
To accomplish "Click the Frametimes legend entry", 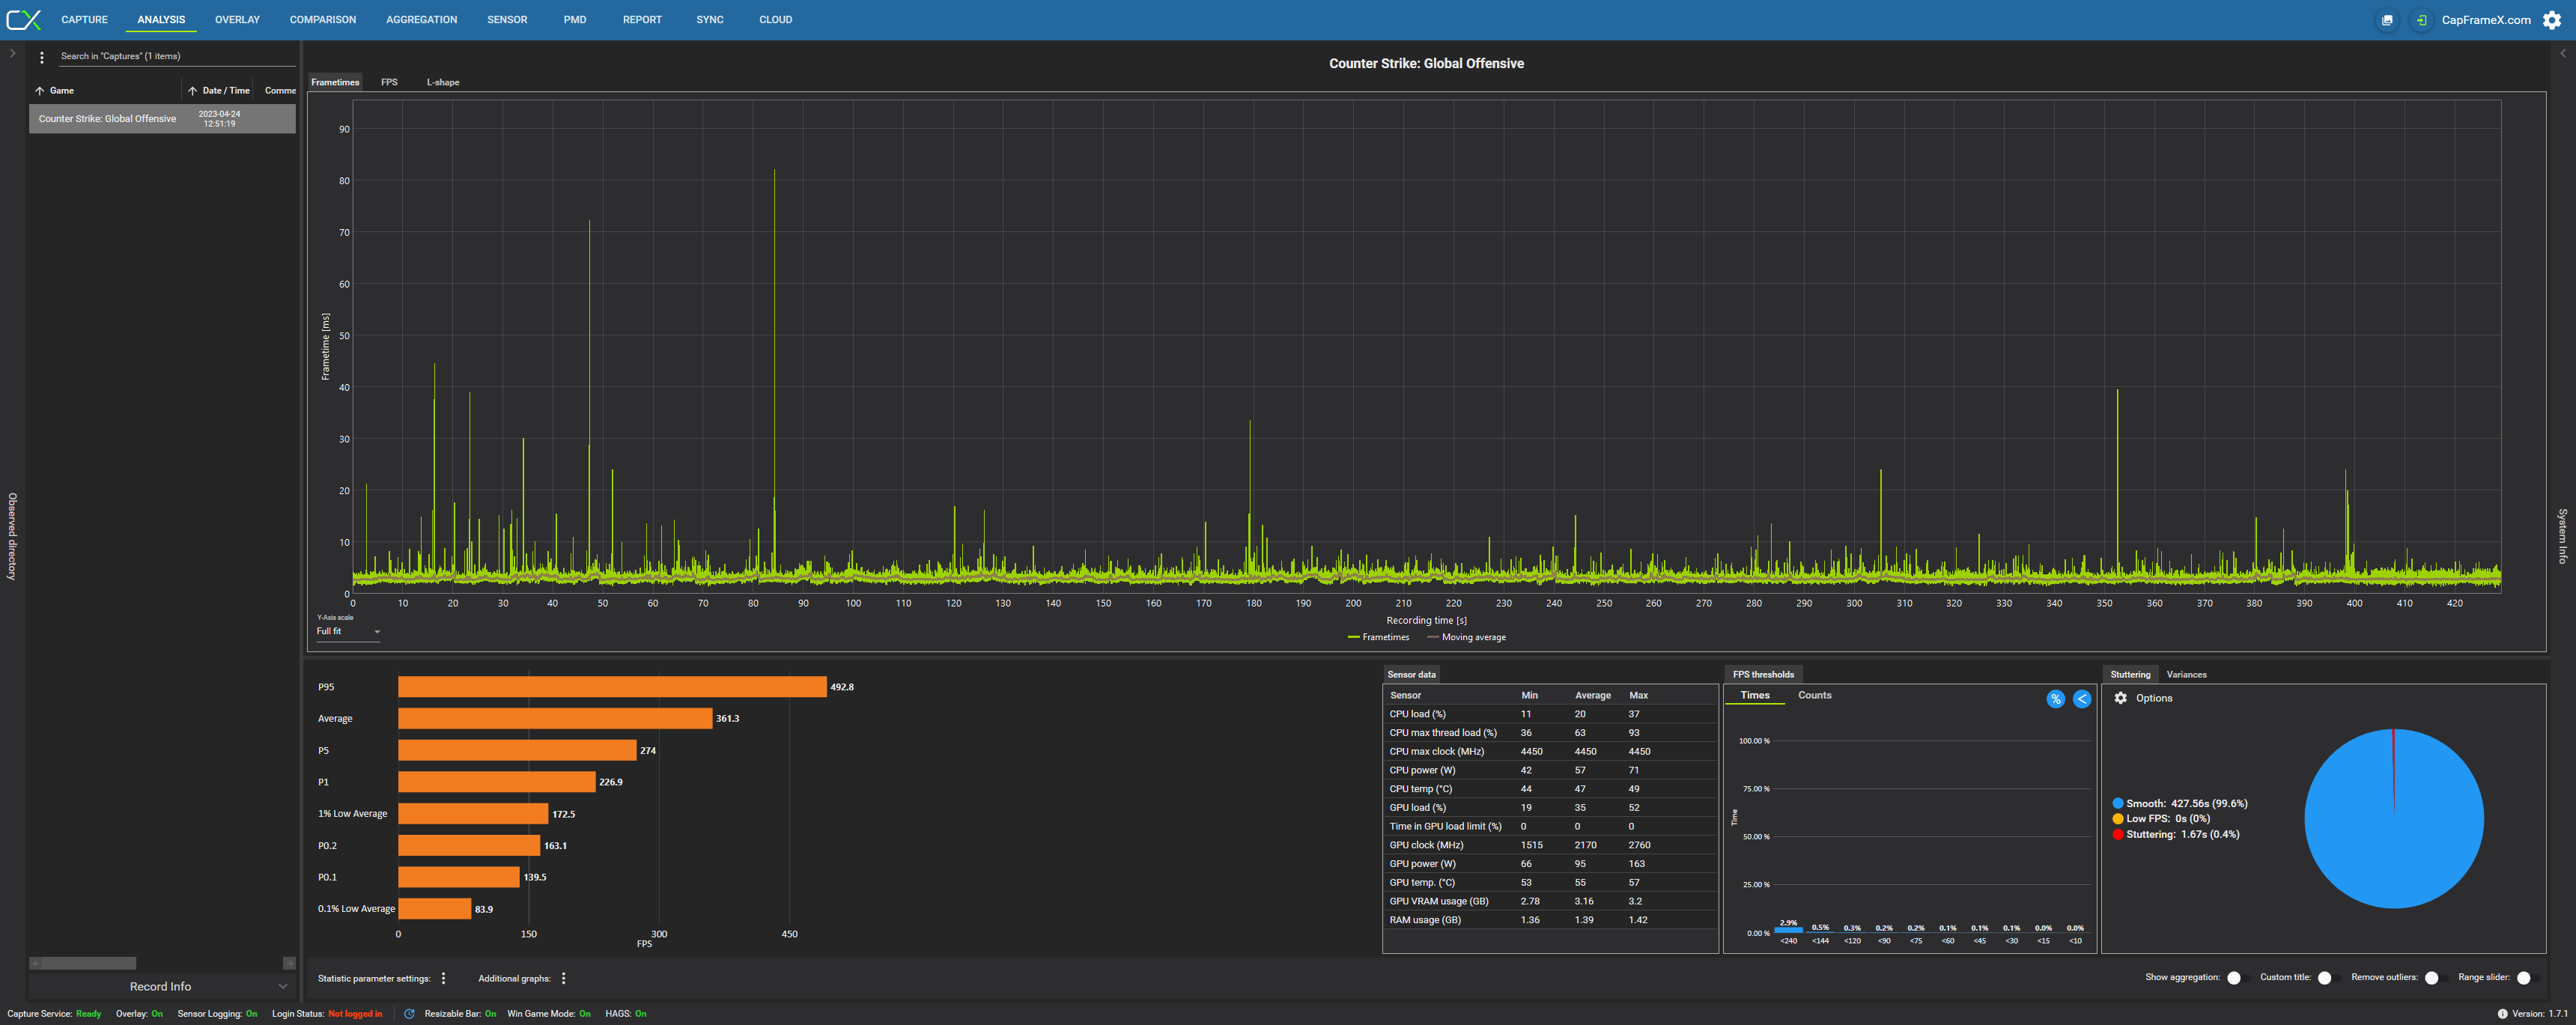I will [x=1378, y=638].
